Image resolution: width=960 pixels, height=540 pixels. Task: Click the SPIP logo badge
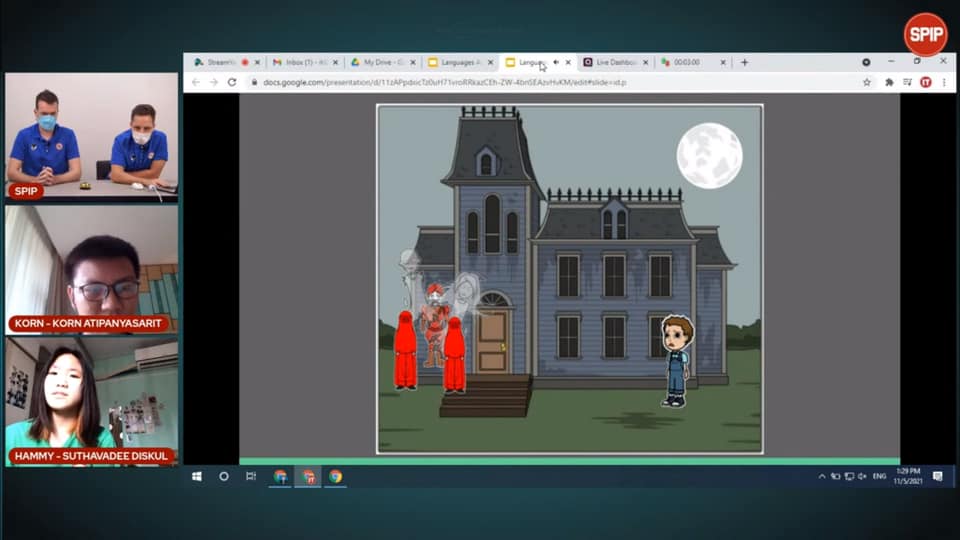point(926,34)
